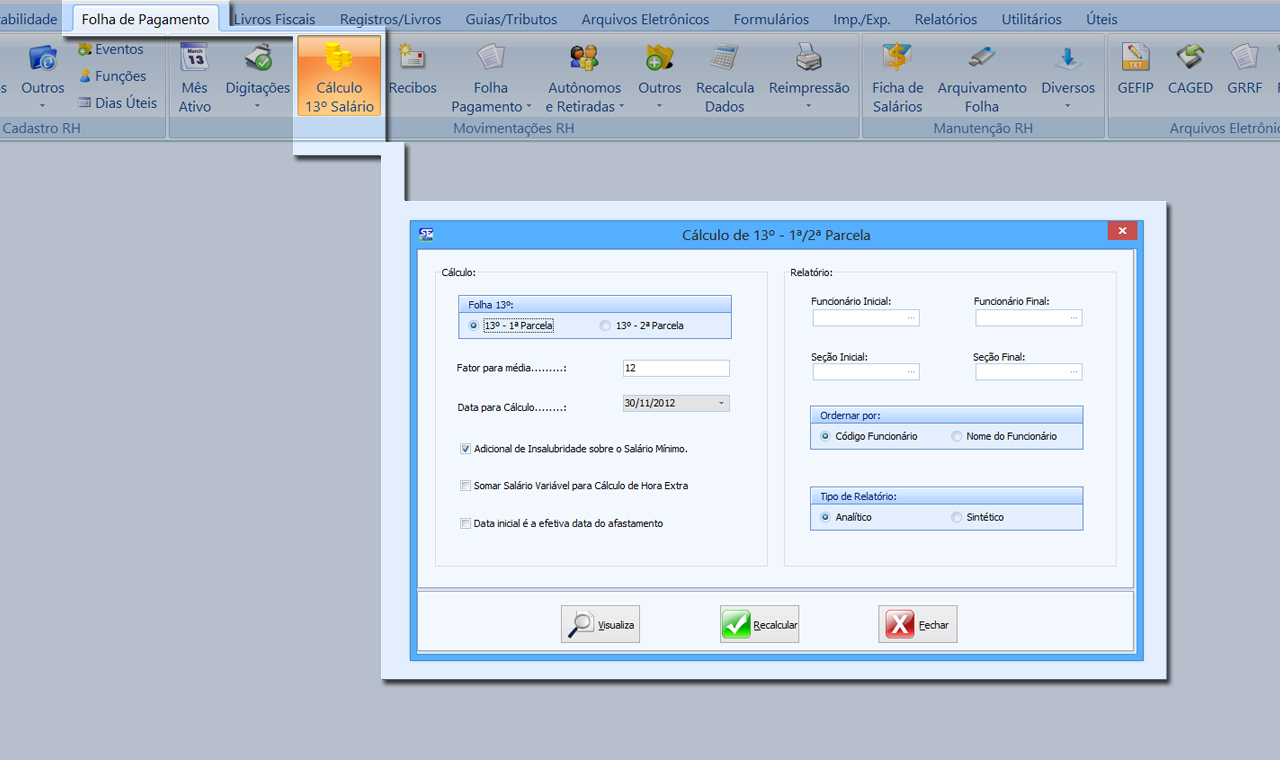1280x760 pixels.
Task: Open the Data para Cálculo dropdown
Action: [720, 404]
